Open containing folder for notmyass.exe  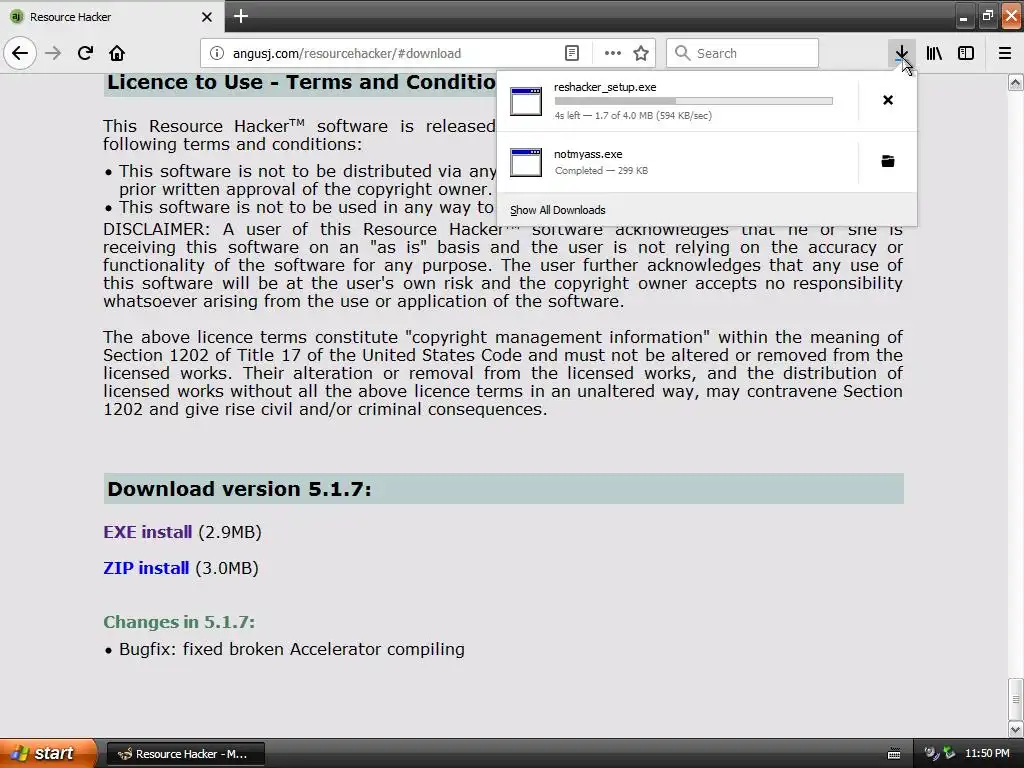888,161
